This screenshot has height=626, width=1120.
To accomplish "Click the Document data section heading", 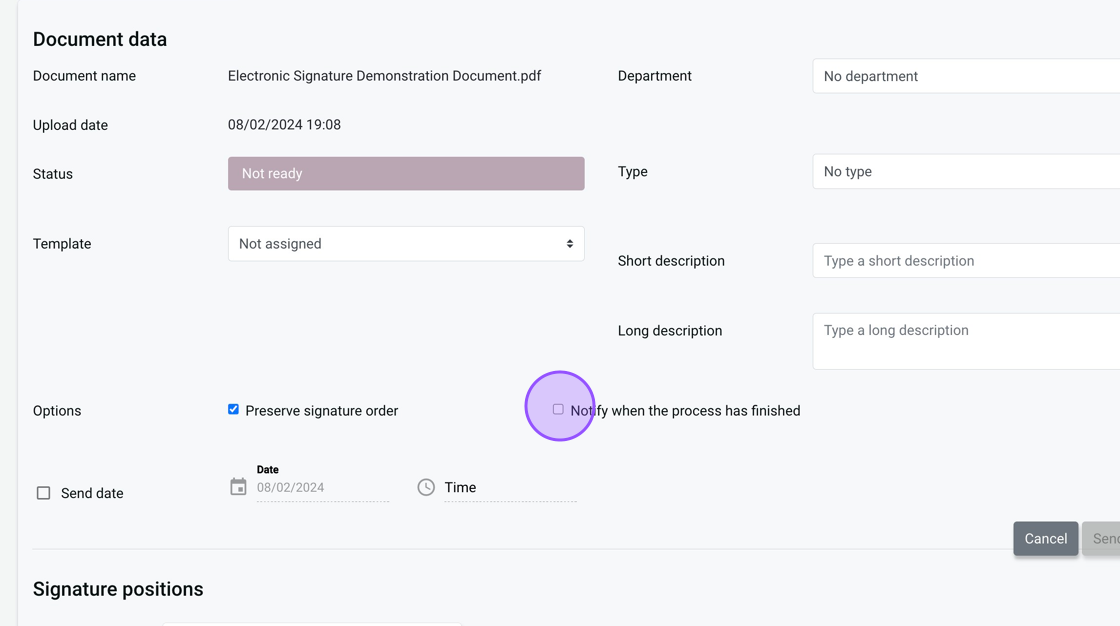I will tap(100, 39).
